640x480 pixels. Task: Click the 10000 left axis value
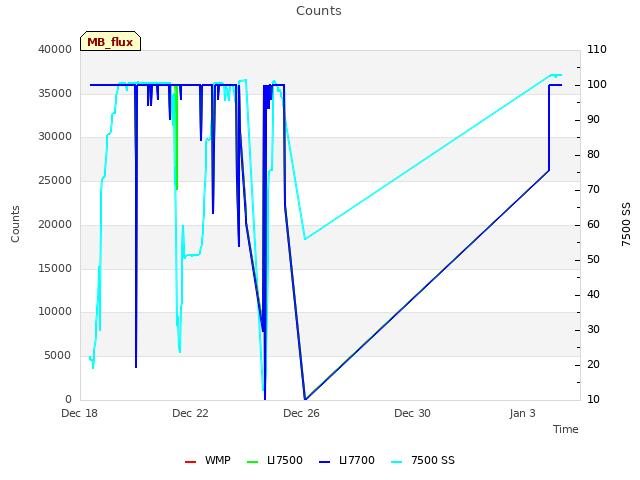(x=55, y=311)
